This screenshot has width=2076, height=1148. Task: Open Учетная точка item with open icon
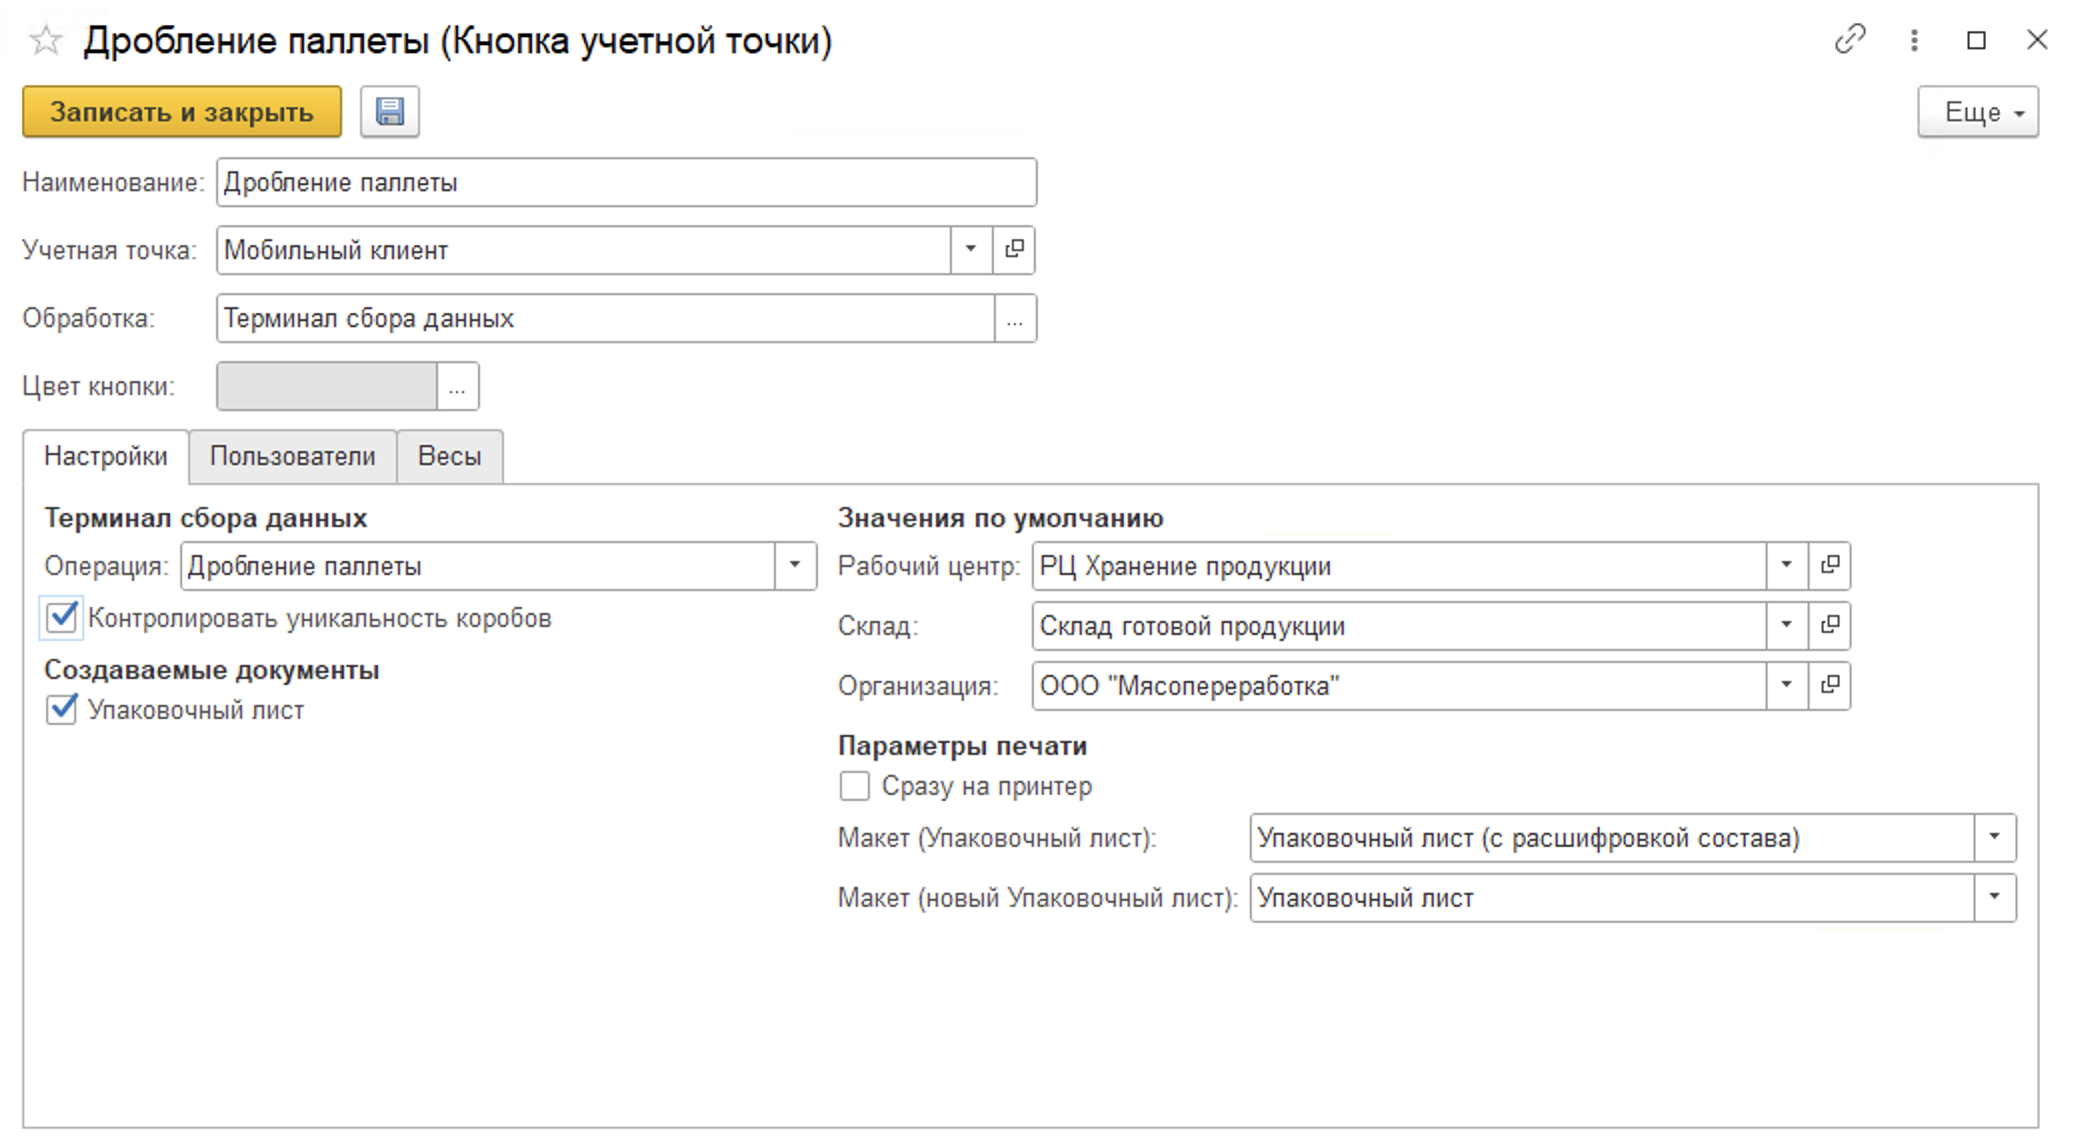click(x=1014, y=250)
